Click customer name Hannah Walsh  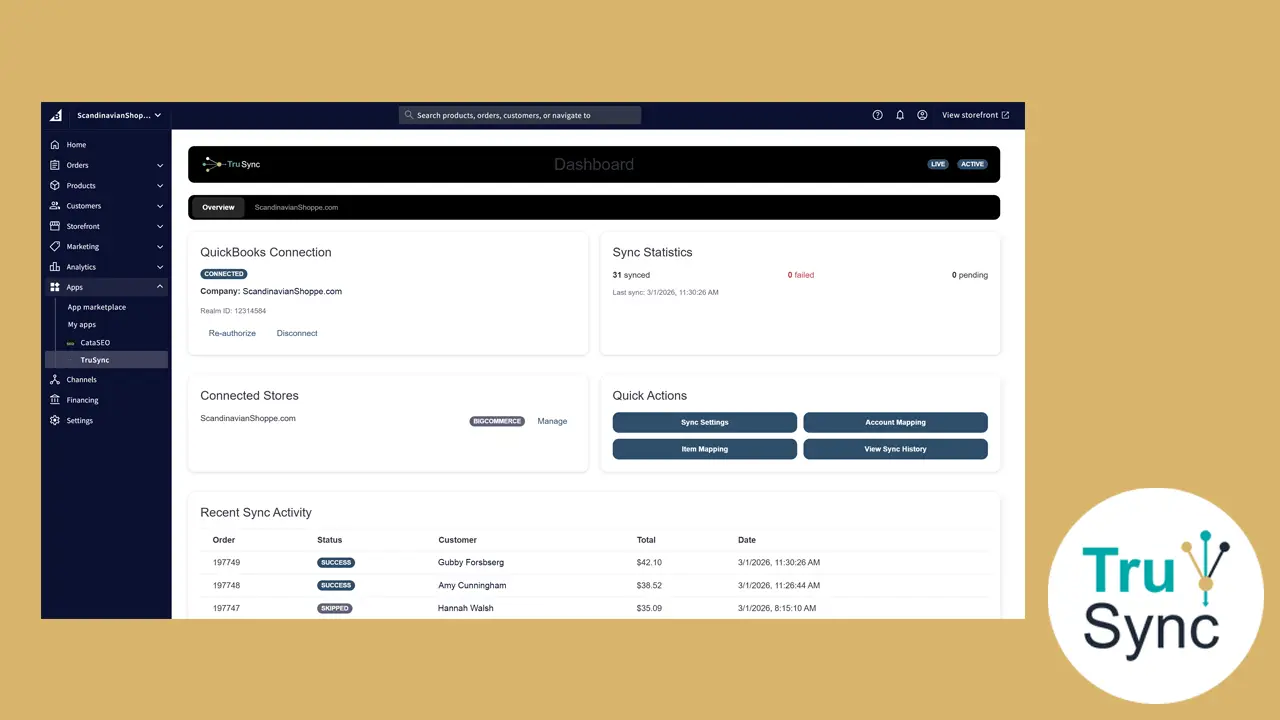[466, 608]
